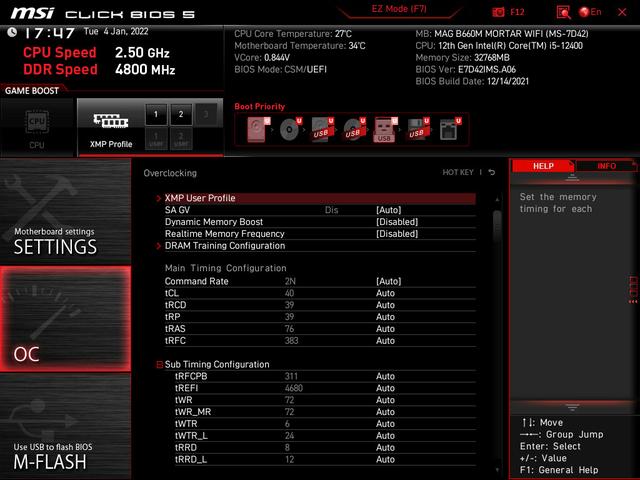This screenshot has width=640, height=480.
Task: Click the Help panel top grip handle
Action: [x=572, y=177]
